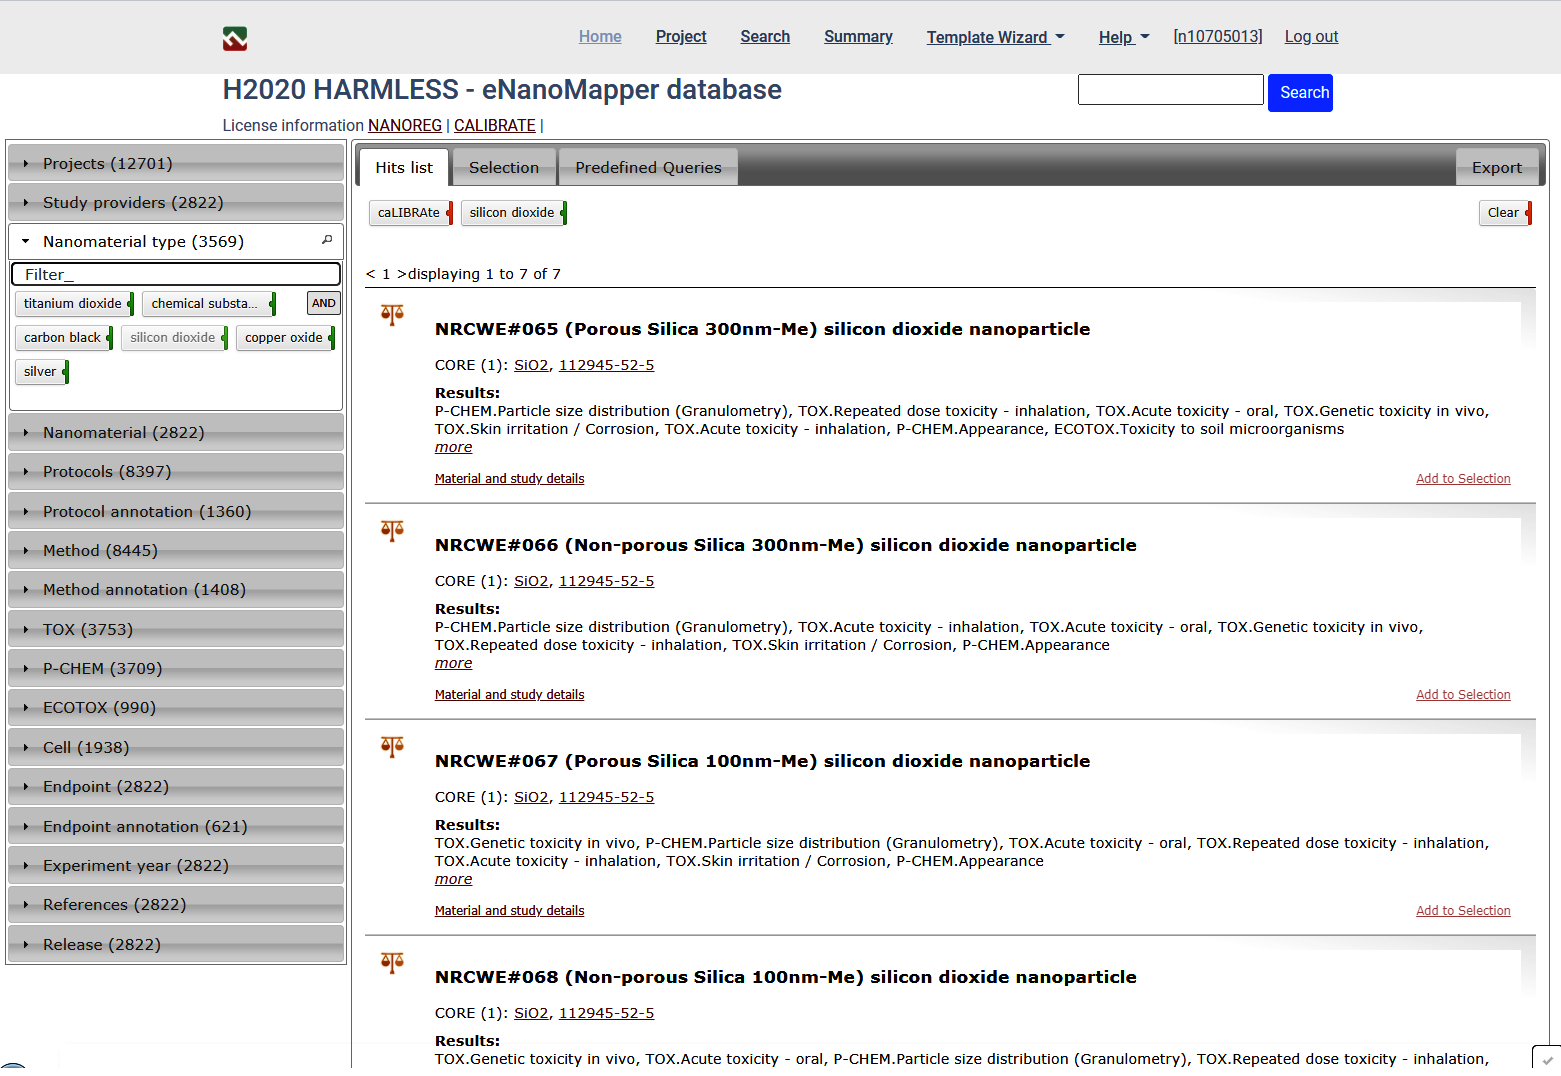Click the eNanoMapper logo icon
Screen dimensions: 1561x1076
pyautogui.click(x=235, y=38)
